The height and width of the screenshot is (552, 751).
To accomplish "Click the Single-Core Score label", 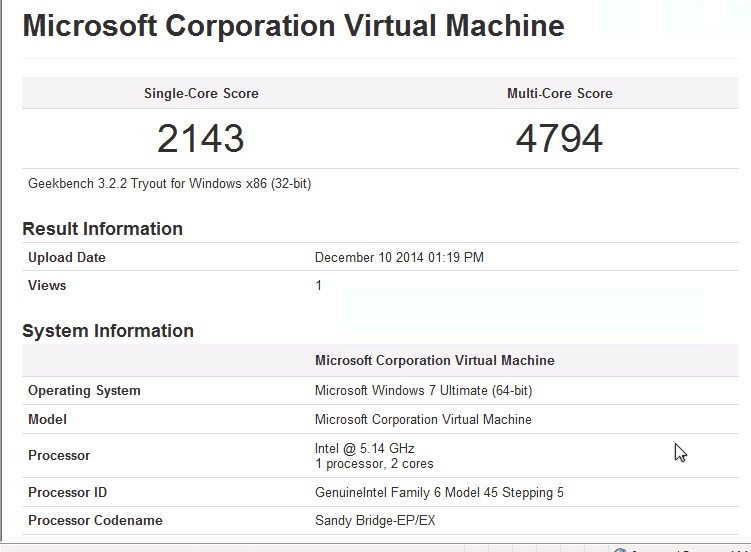I will click(x=201, y=93).
